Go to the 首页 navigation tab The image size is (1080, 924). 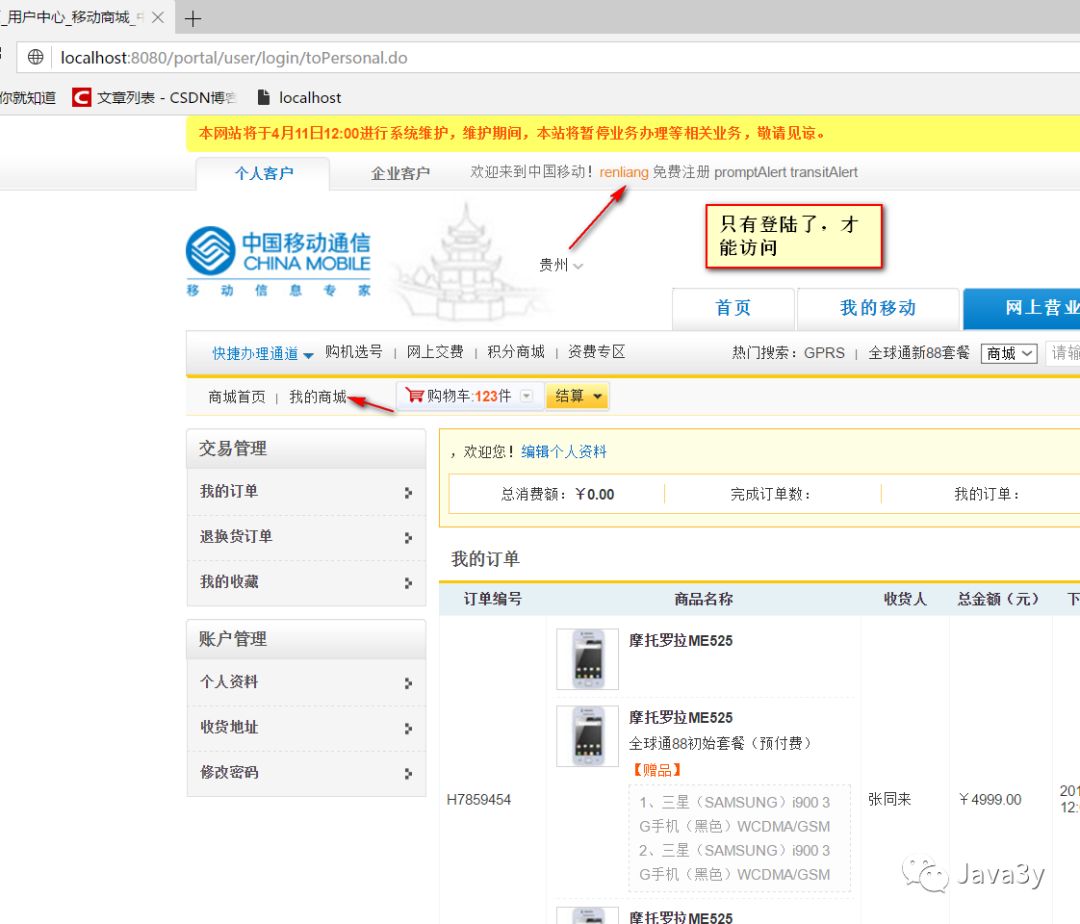tap(733, 308)
